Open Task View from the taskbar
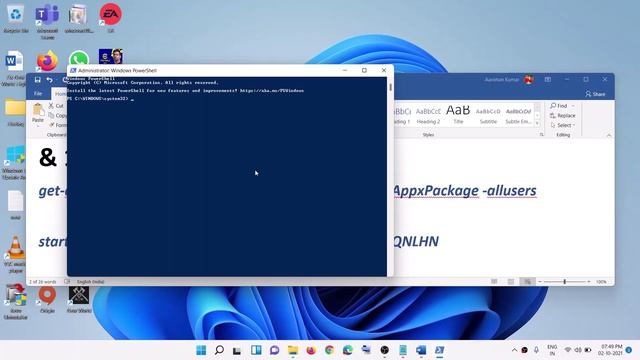This screenshot has height=360, width=640. [237, 350]
